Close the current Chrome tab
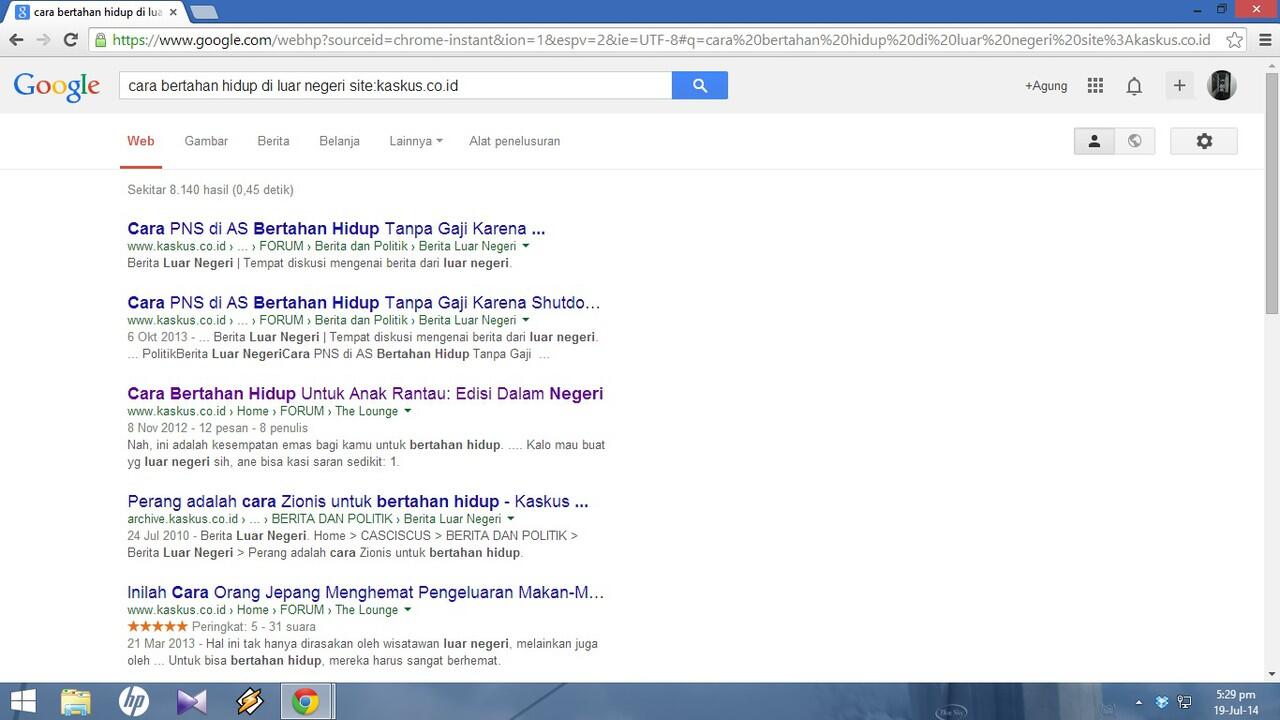The image size is (1280, 720). point(172,12)
